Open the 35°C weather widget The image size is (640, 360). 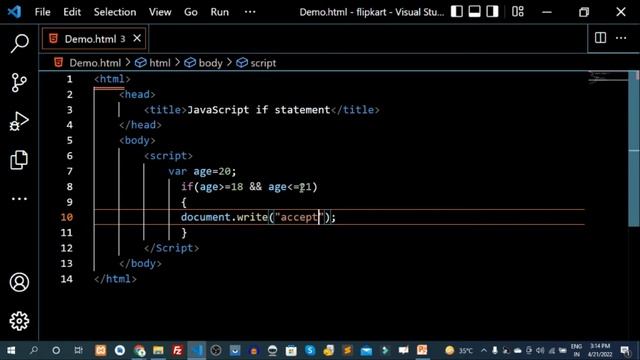pos(459,350)
